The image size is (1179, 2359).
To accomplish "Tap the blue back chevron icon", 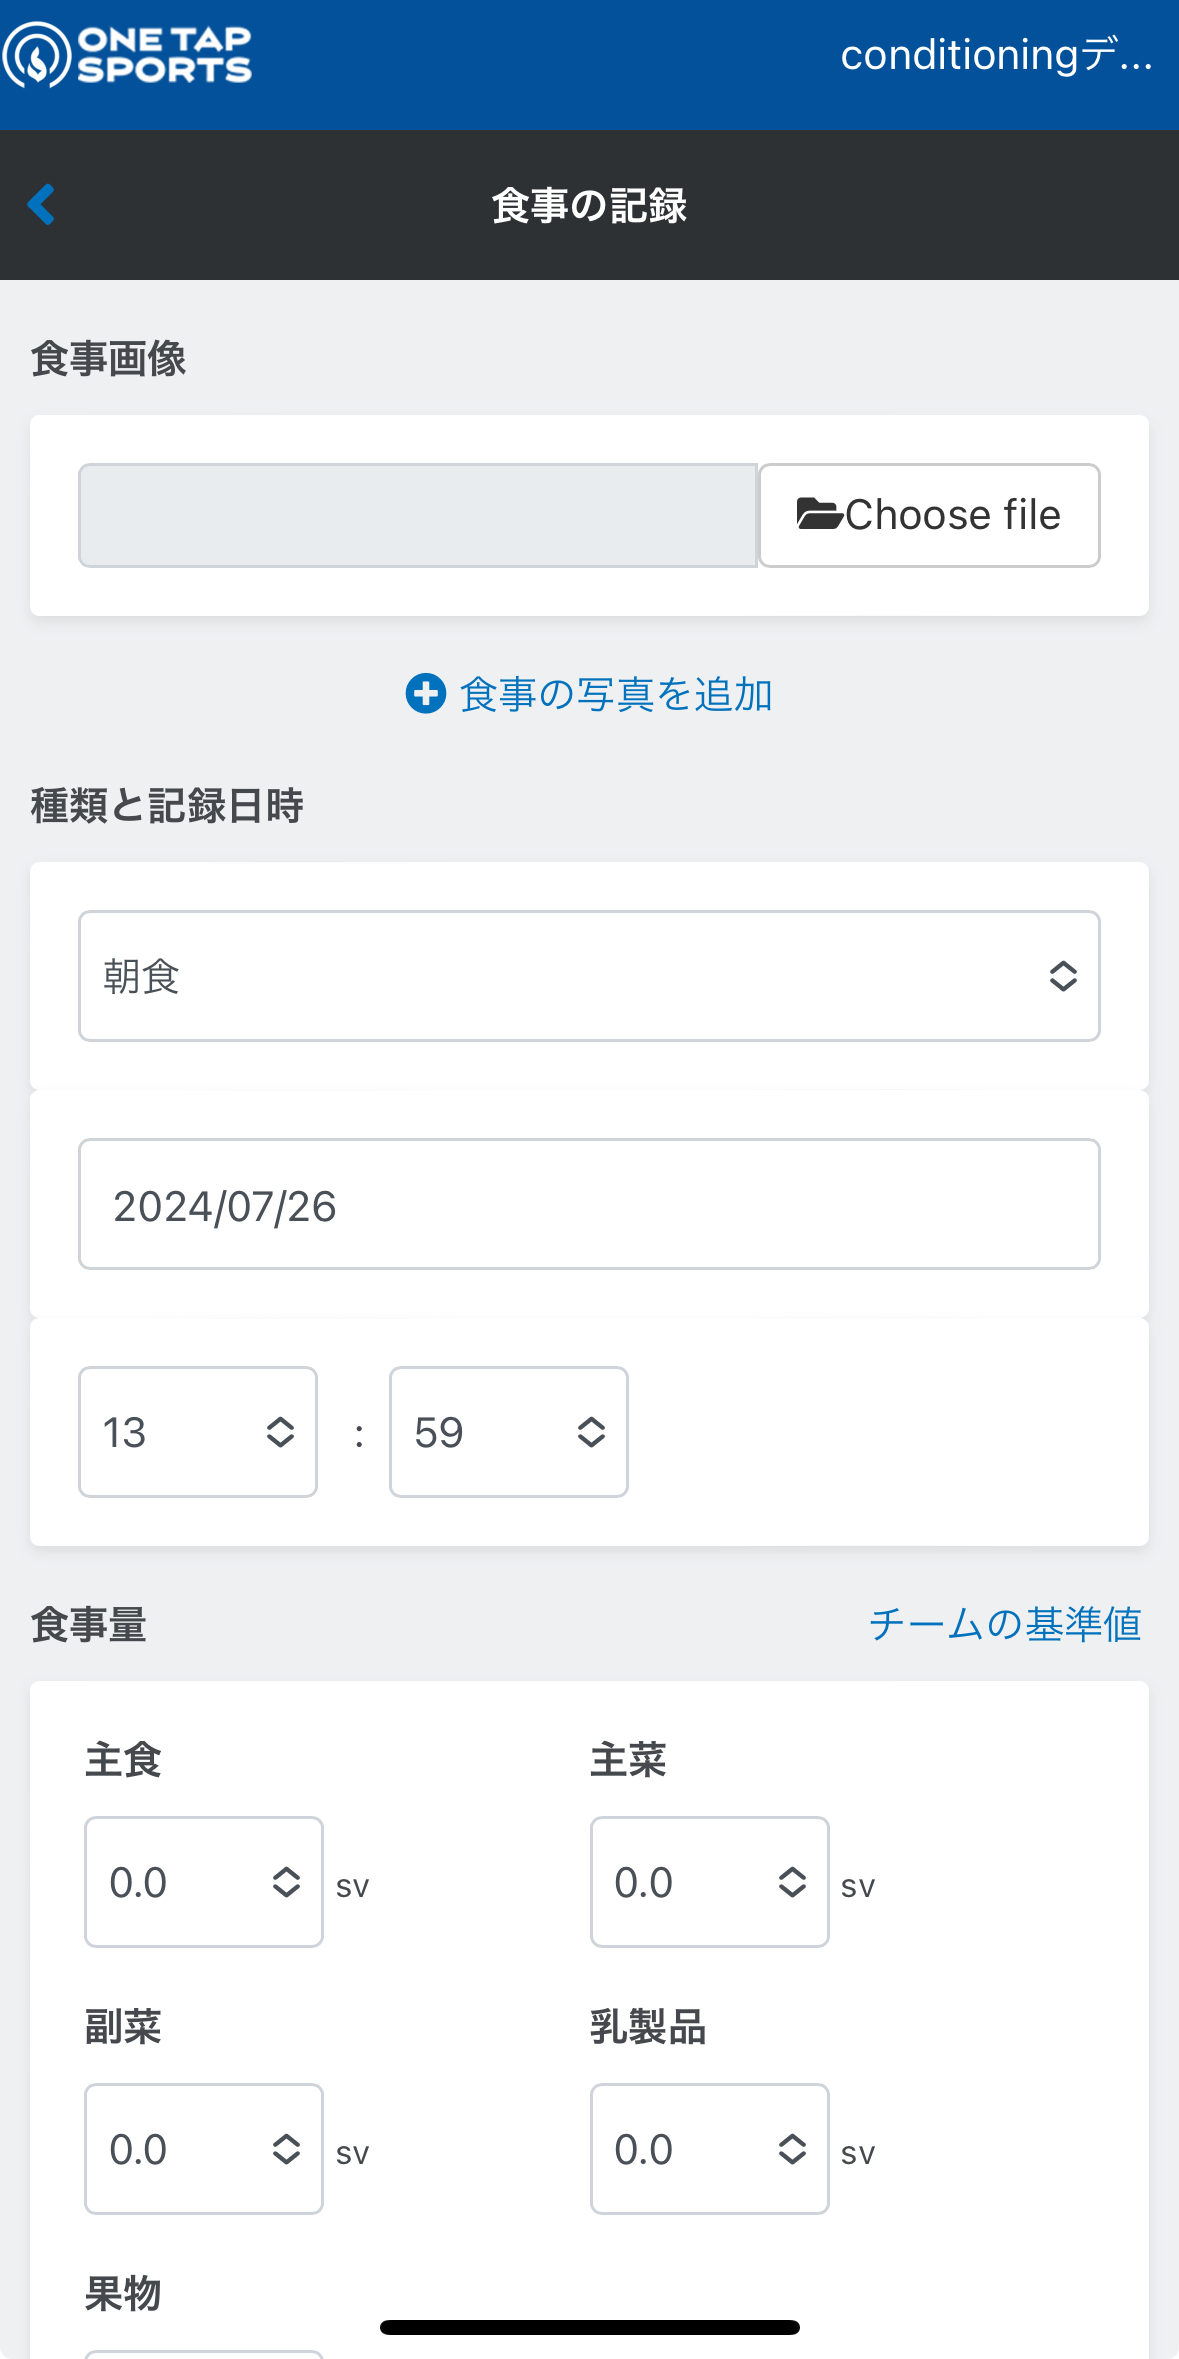I will [x=41, y=205].
